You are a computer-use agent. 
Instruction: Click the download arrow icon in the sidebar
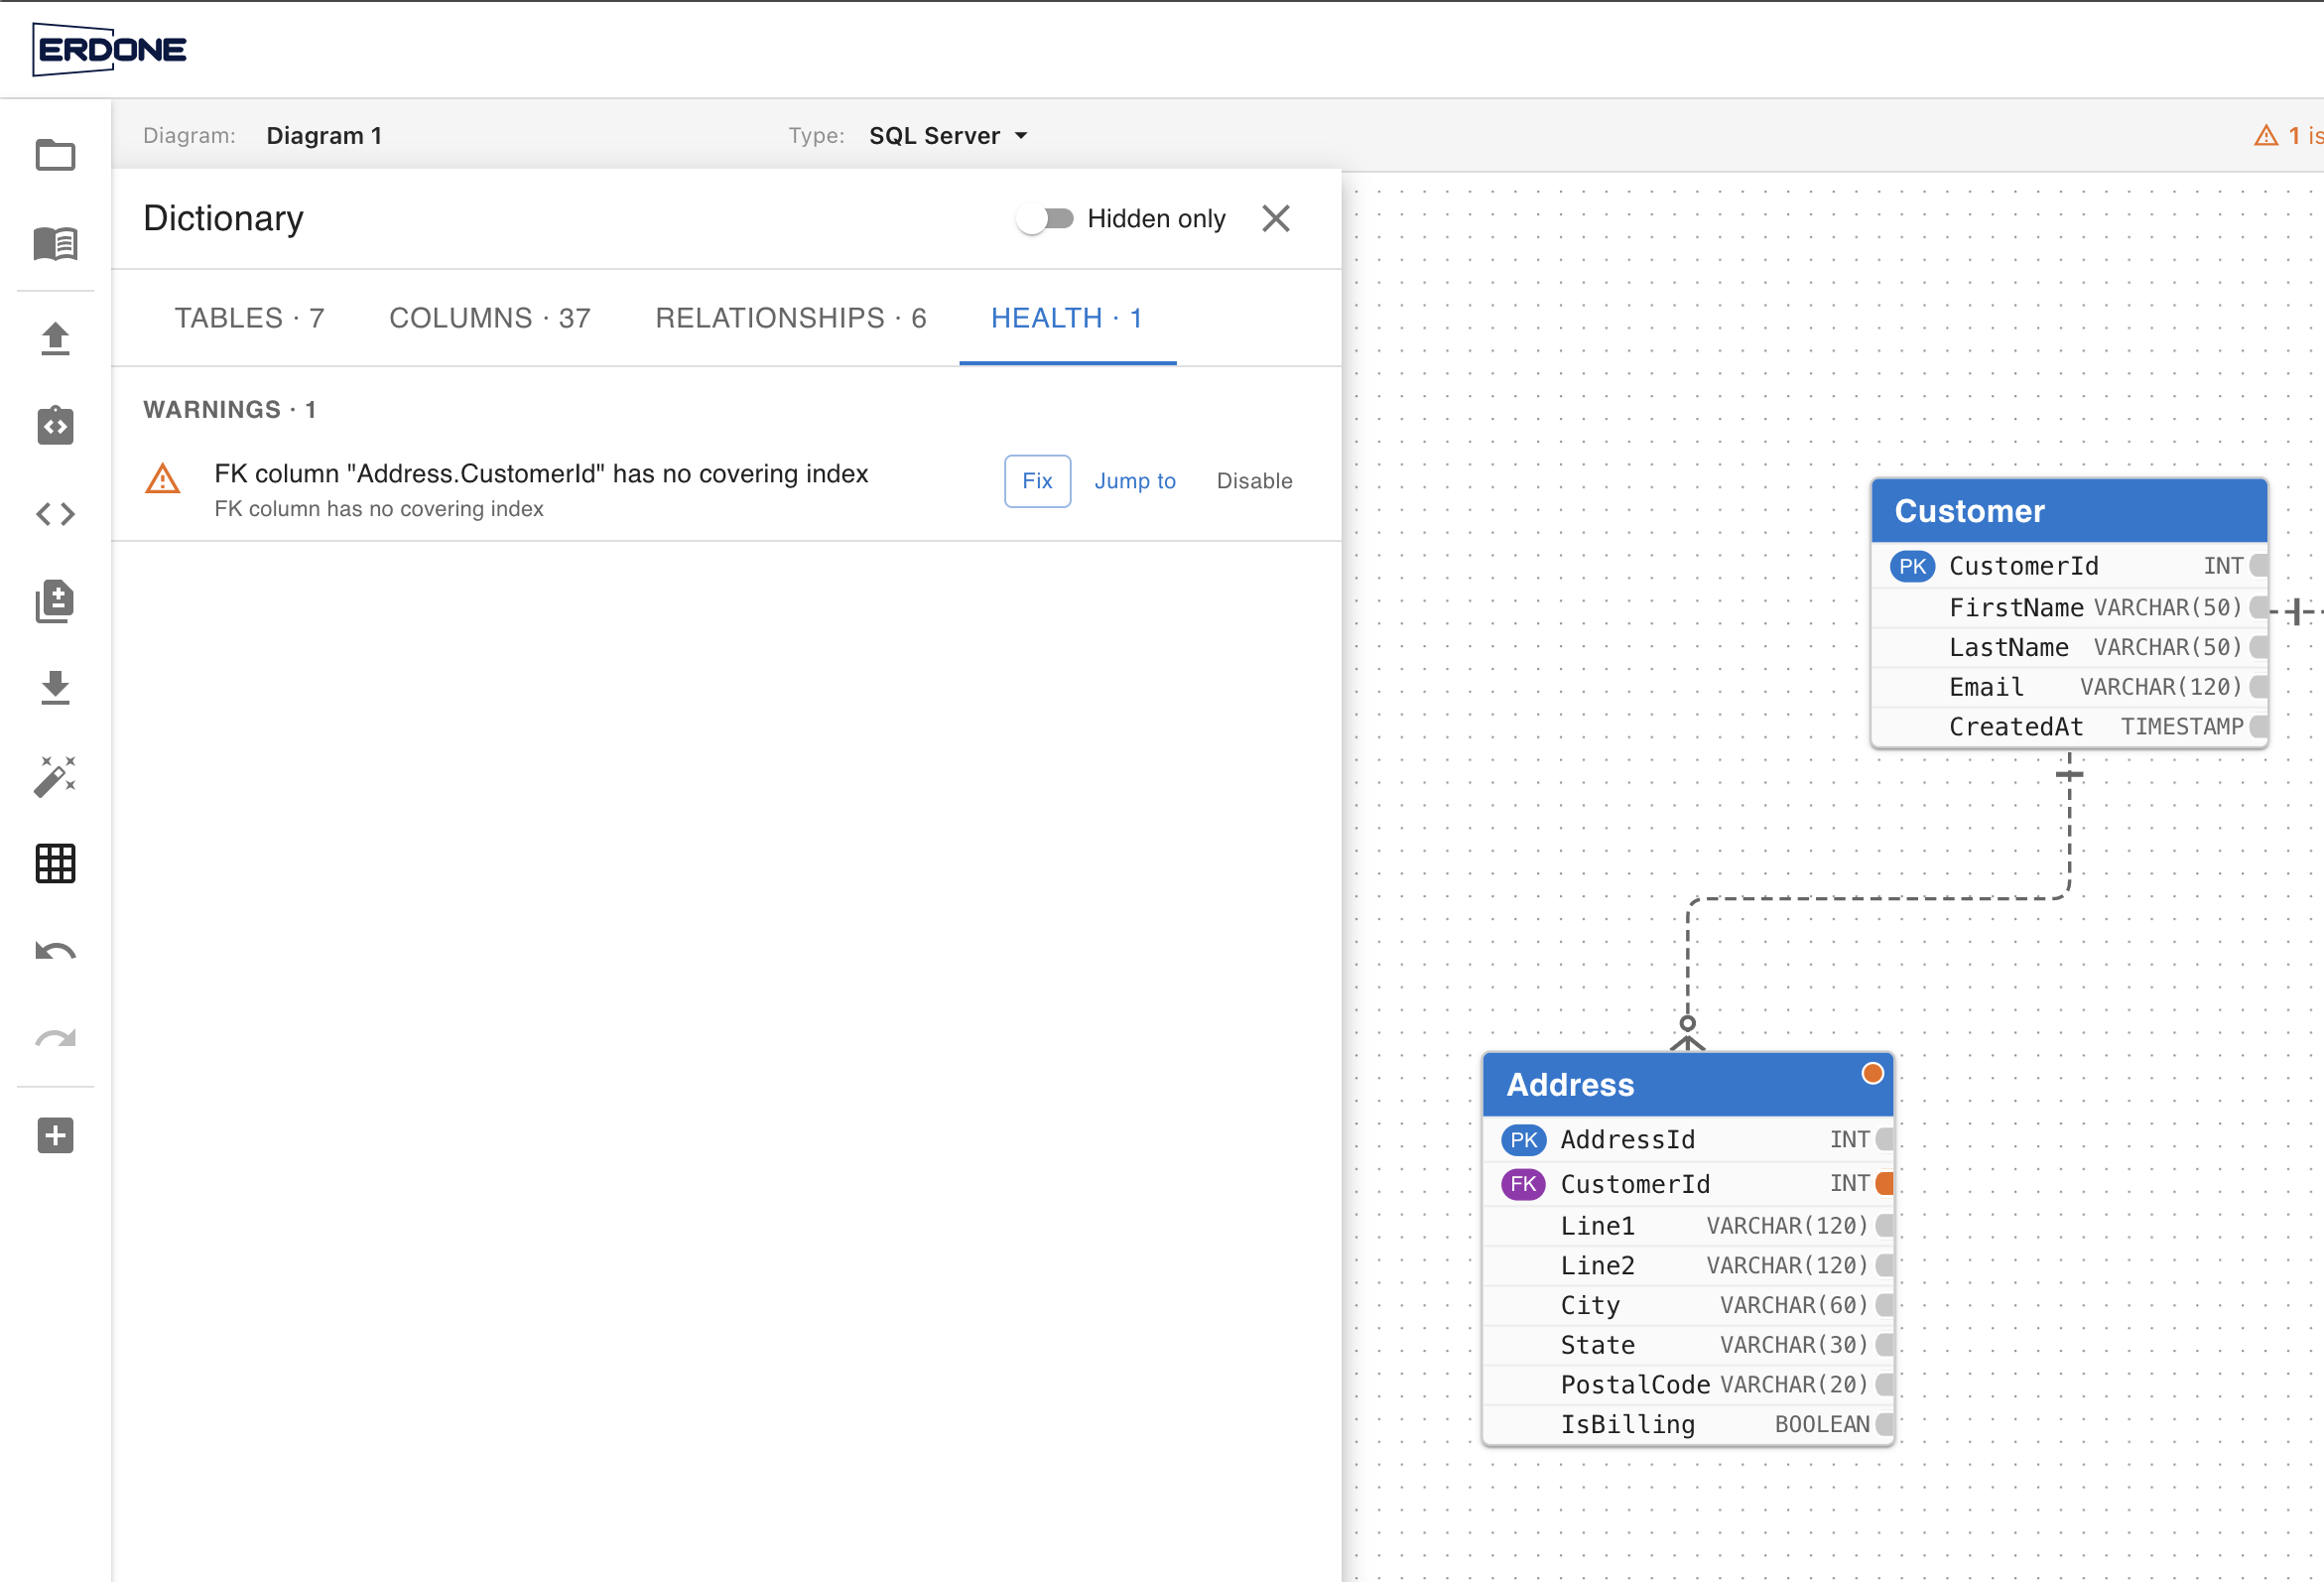(x=55, y=688)
